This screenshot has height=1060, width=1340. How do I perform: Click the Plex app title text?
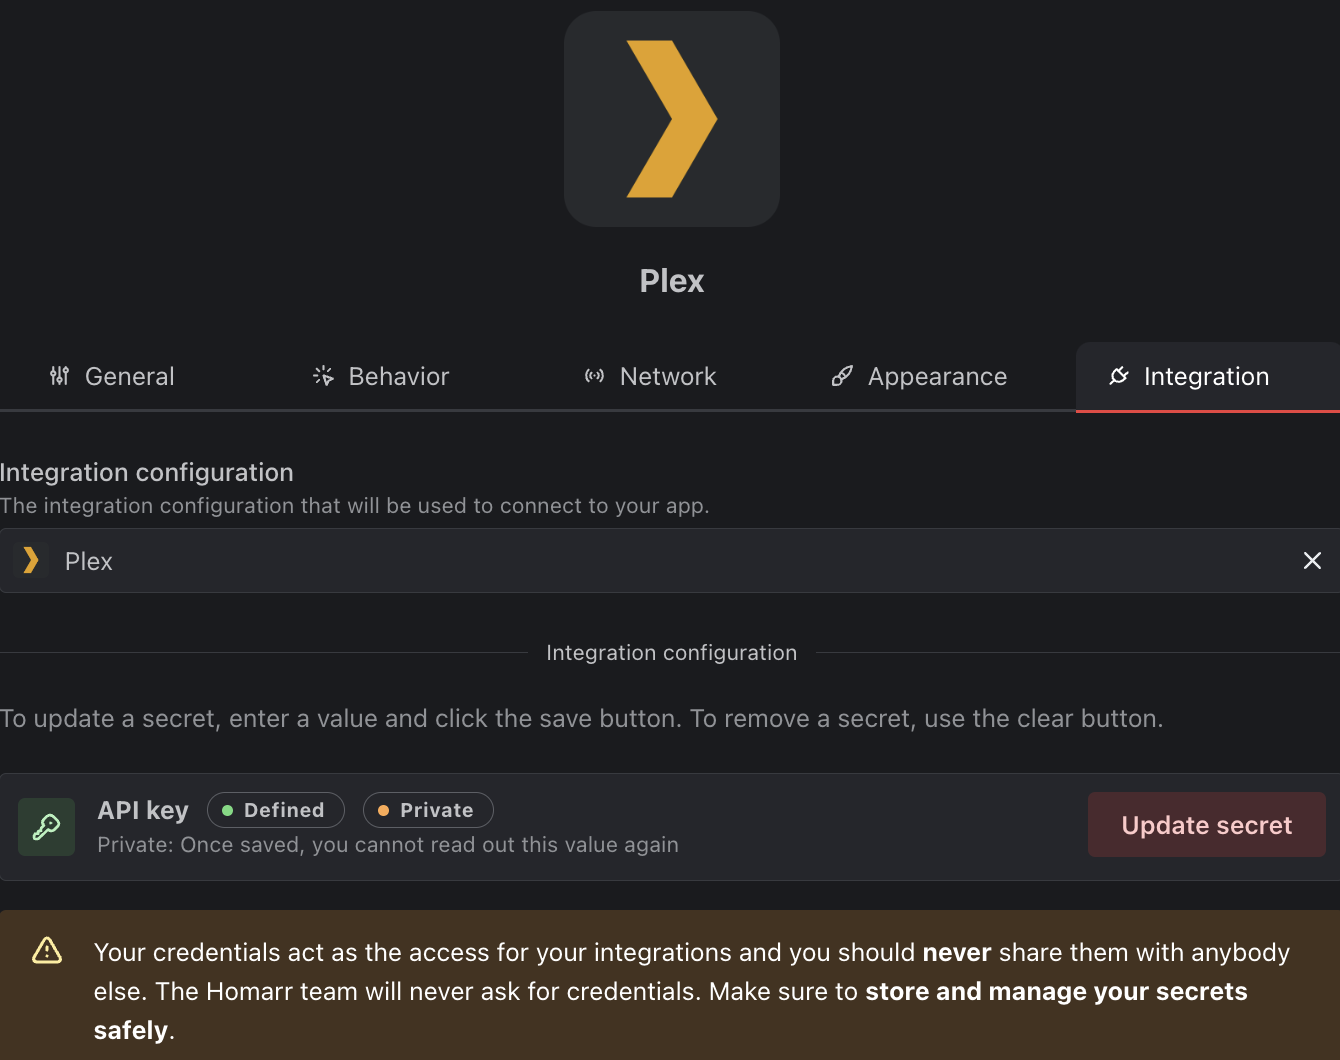[x=672, y=281]
